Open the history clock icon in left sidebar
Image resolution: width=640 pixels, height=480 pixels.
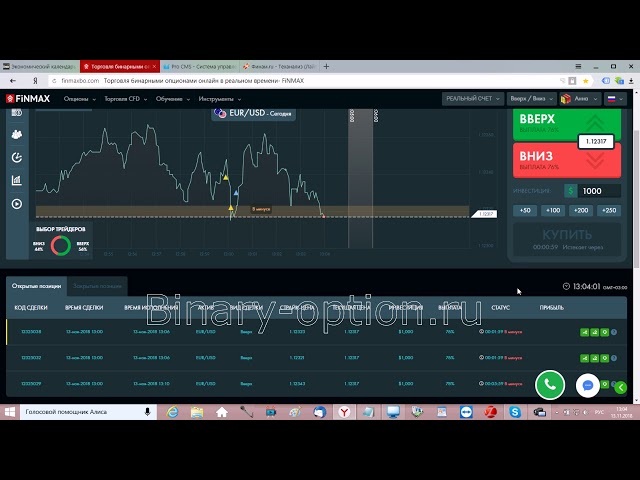(16, 157)
